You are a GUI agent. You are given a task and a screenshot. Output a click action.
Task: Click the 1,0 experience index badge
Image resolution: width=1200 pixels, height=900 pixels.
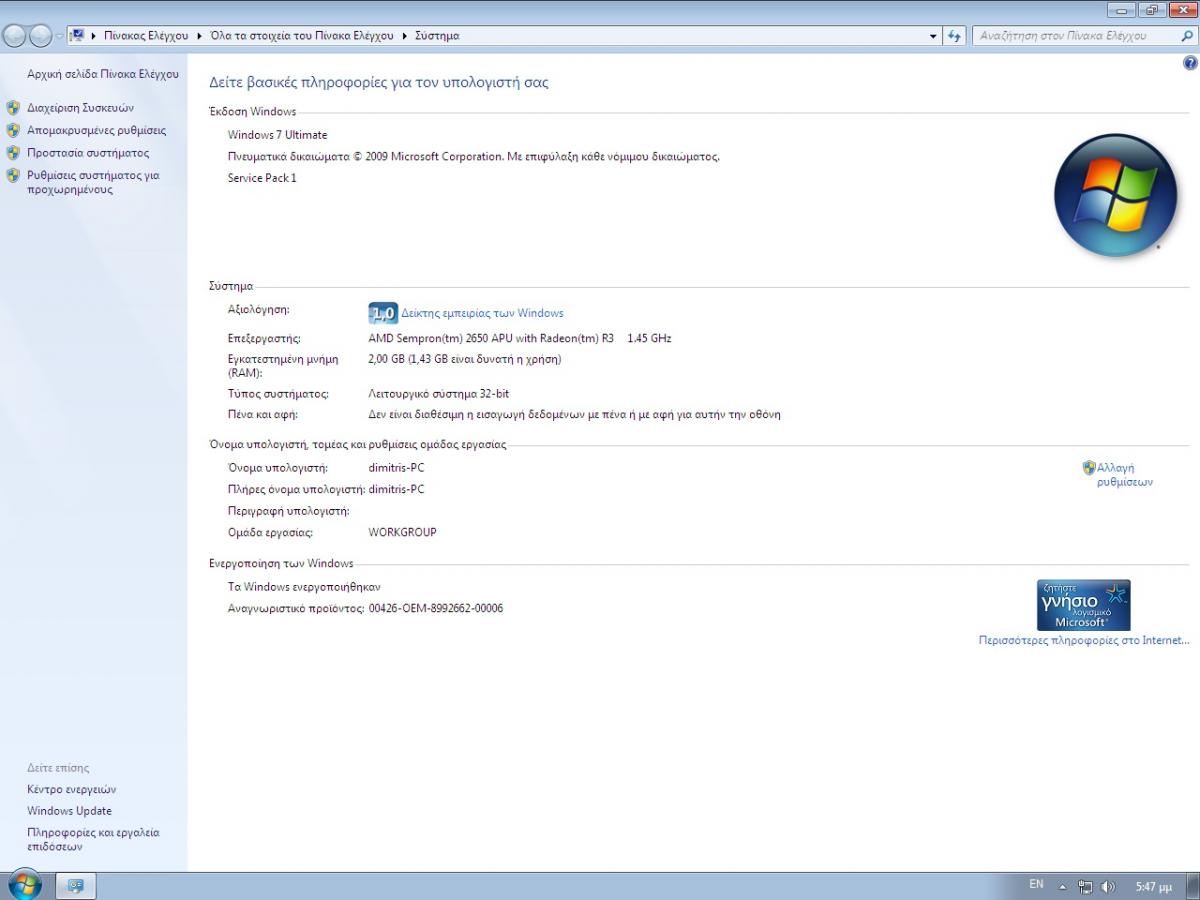[383, 313]
